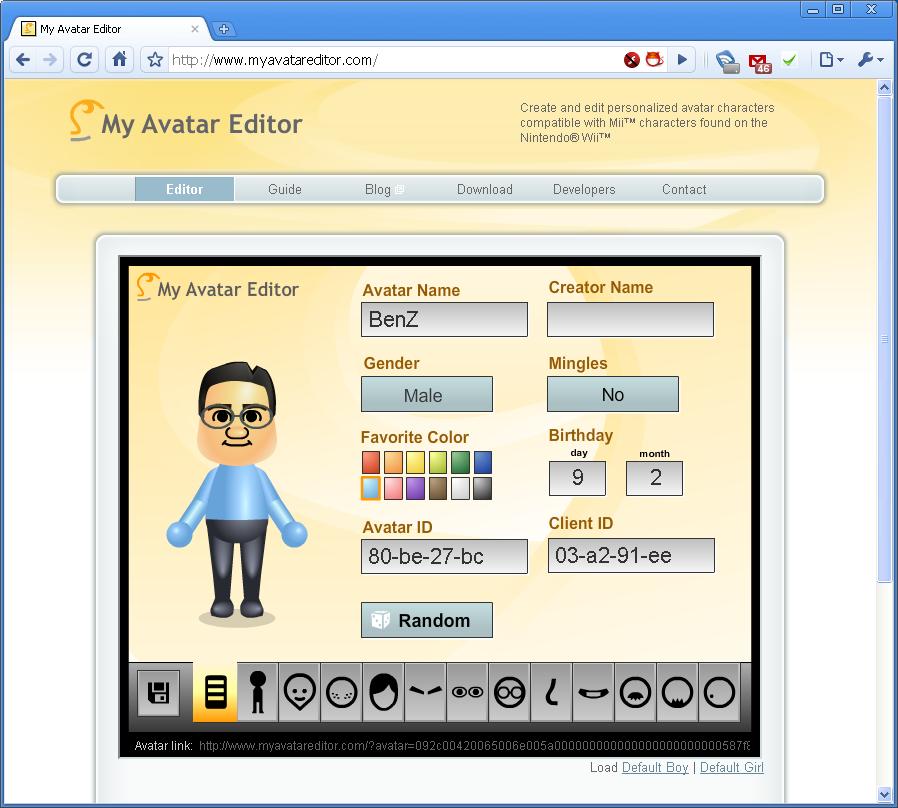The height and width of the screenshot is (808, 898).
Task: Select the mouth editor icon
Action: [x=593, y=693]
